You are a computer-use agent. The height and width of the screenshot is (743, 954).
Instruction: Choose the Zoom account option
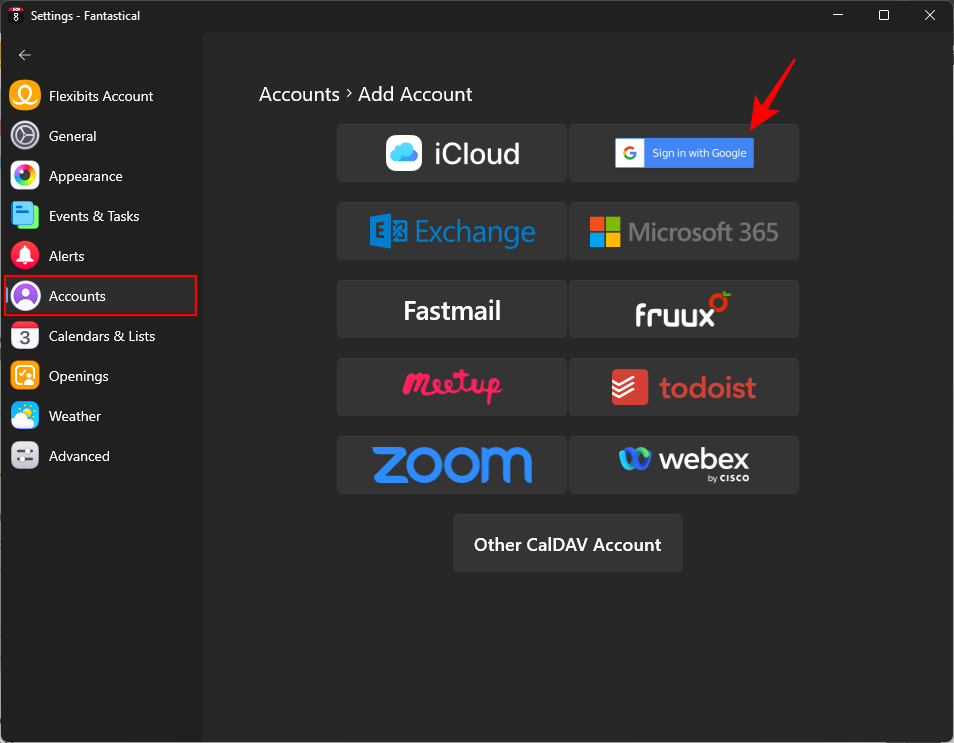tap(452, 465)
